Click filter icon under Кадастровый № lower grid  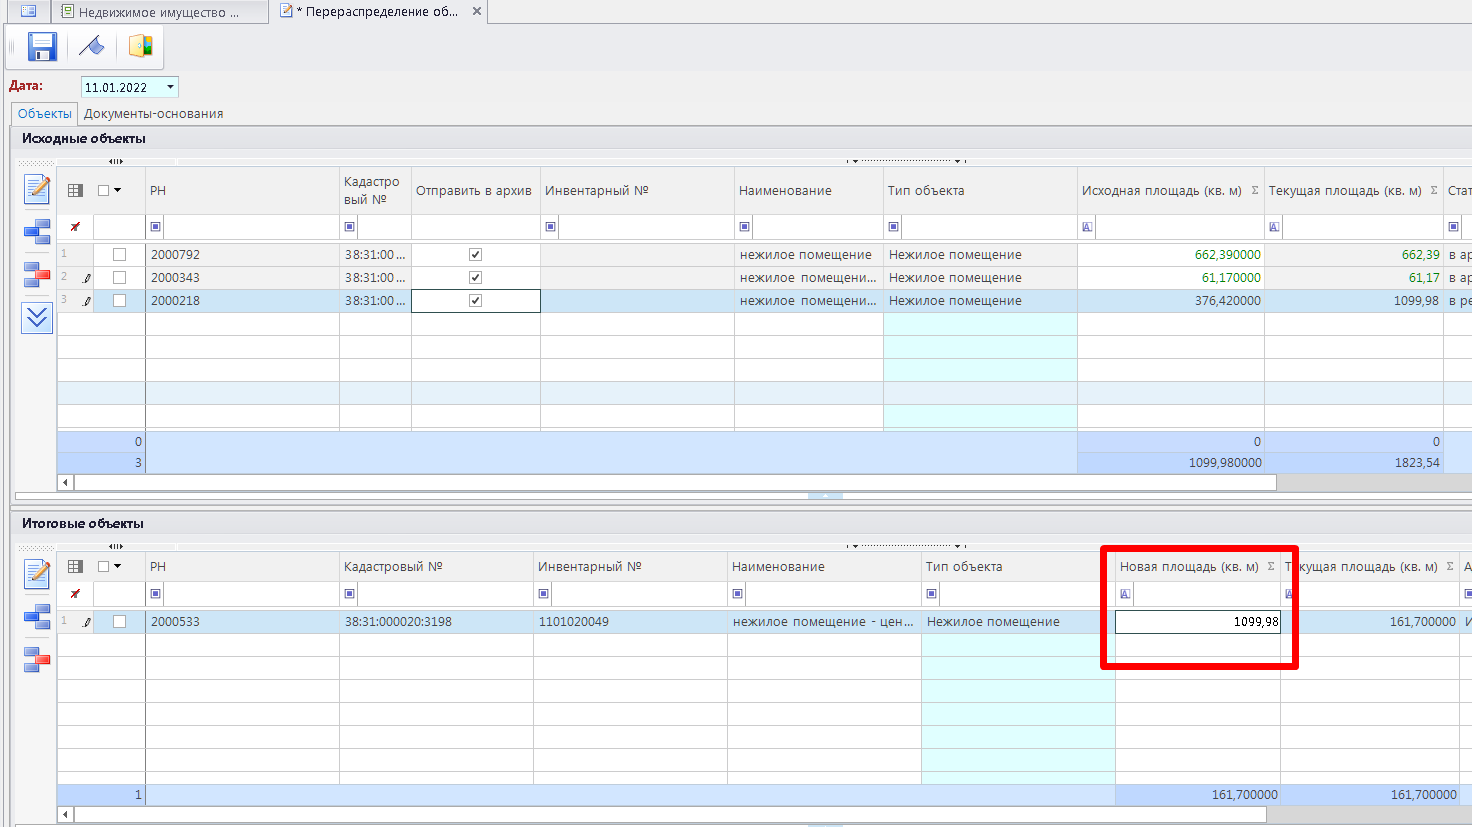coord(349,594)
